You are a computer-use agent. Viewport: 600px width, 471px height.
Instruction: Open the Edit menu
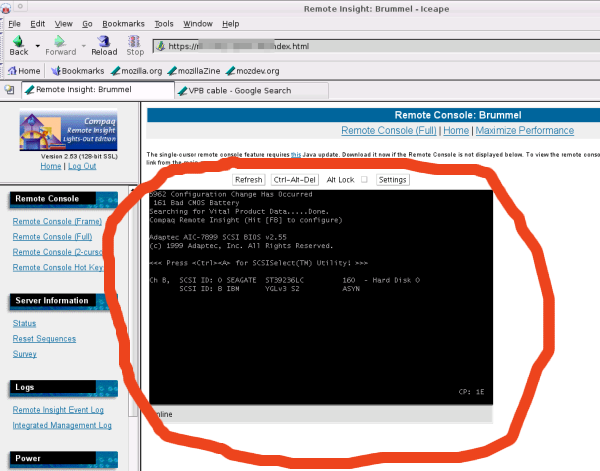point(38,24)
